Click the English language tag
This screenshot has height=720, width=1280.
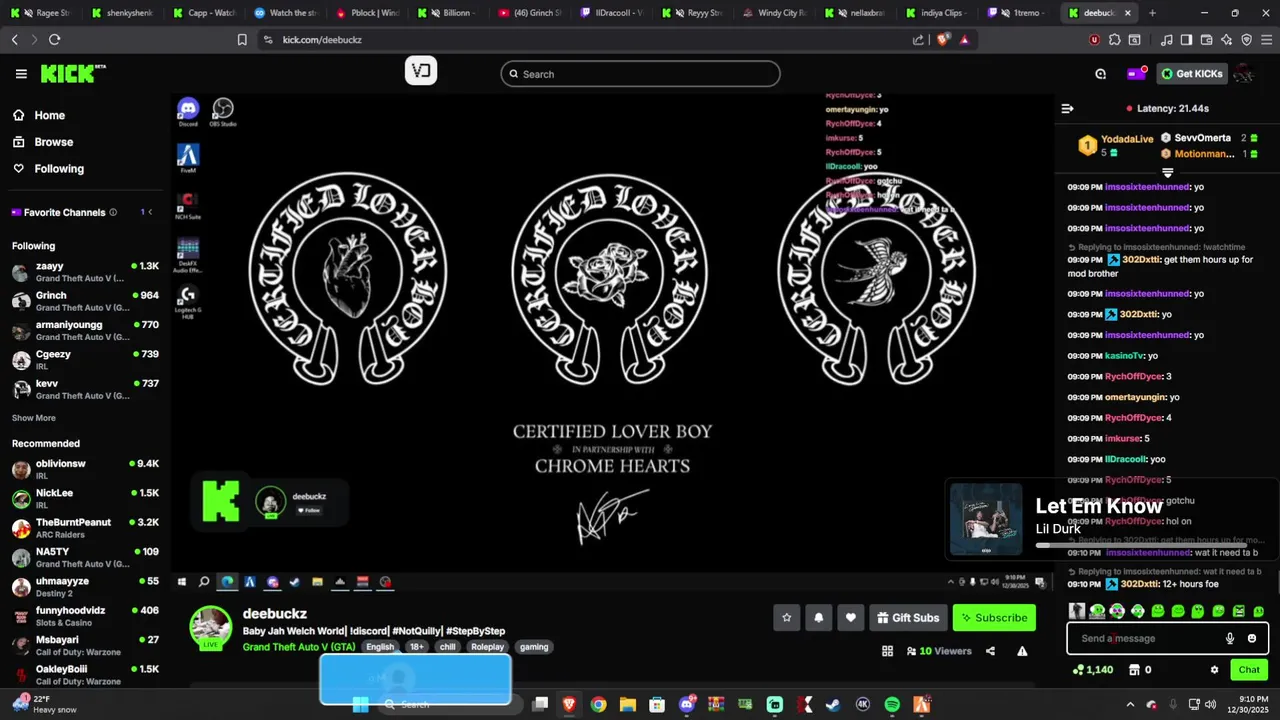pos(380,647)
